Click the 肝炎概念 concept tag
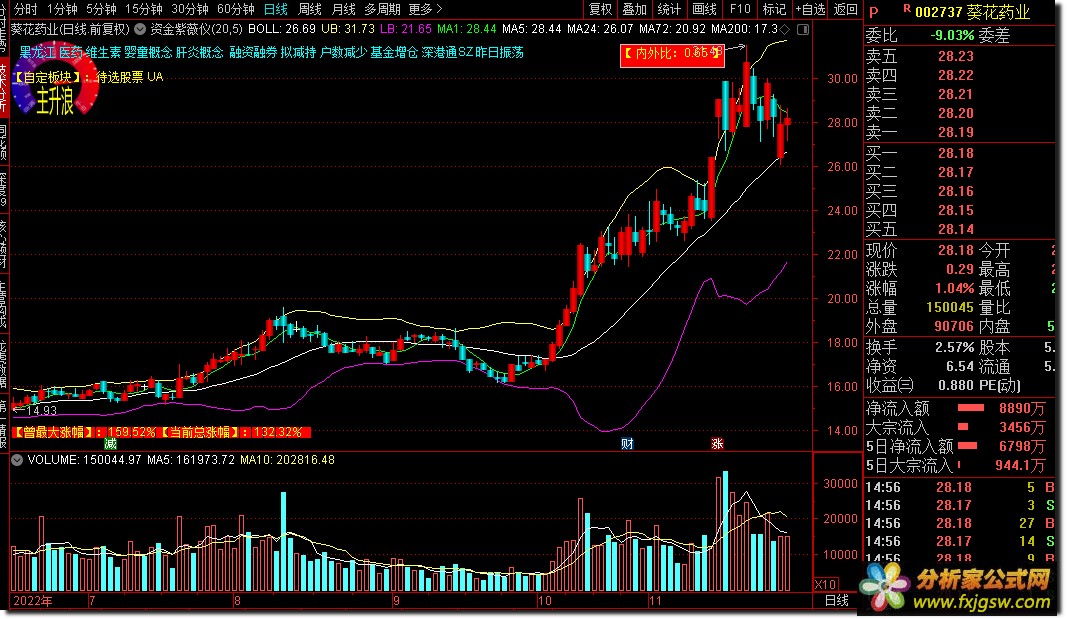Viewport: 1067px width, 619px height. click(199, 52)
